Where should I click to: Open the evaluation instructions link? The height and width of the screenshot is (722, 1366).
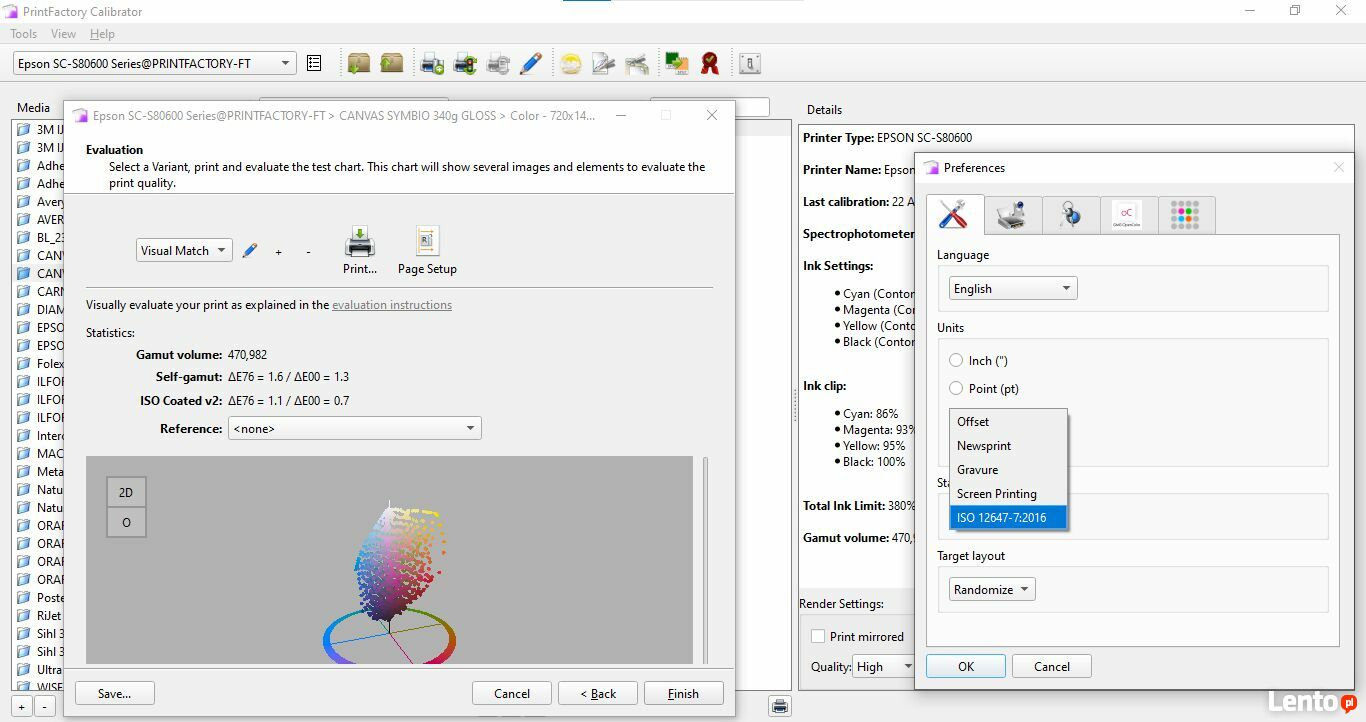(391, 305)
